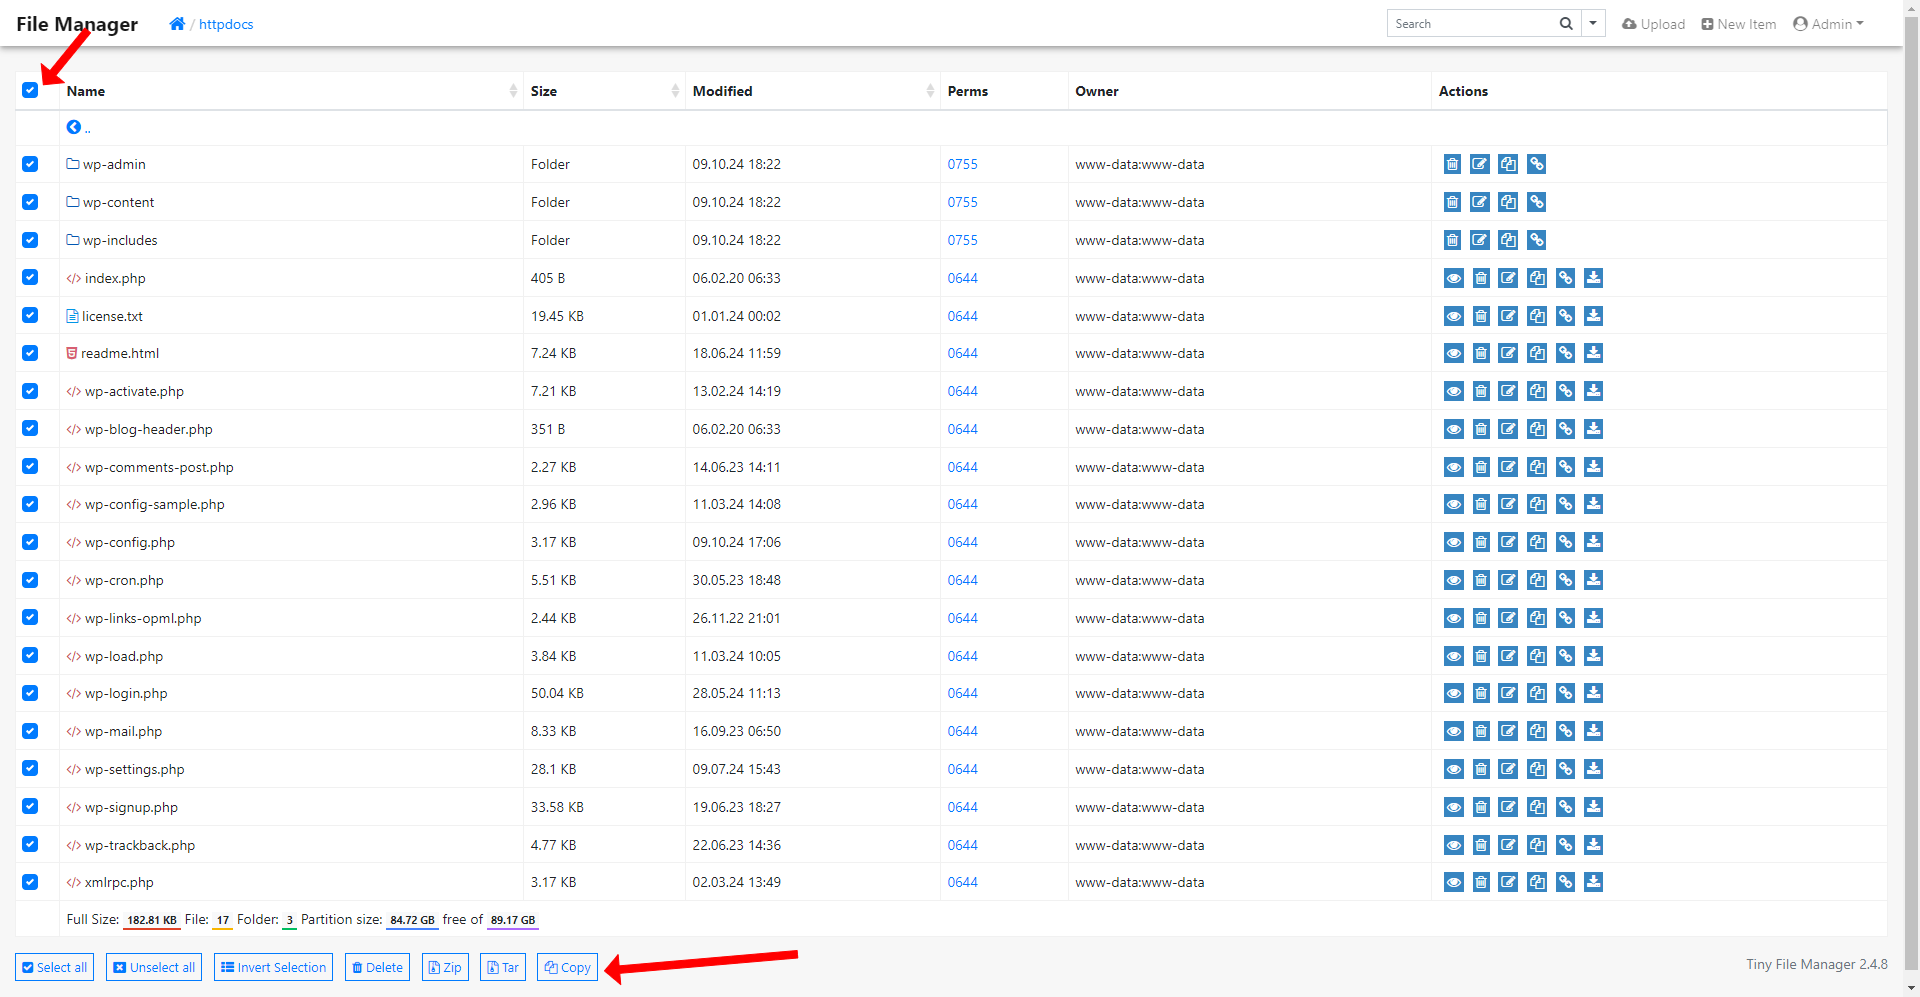Open direct link for license.txt
The width and height of the screenshot is (1920, 997).
1566,316
